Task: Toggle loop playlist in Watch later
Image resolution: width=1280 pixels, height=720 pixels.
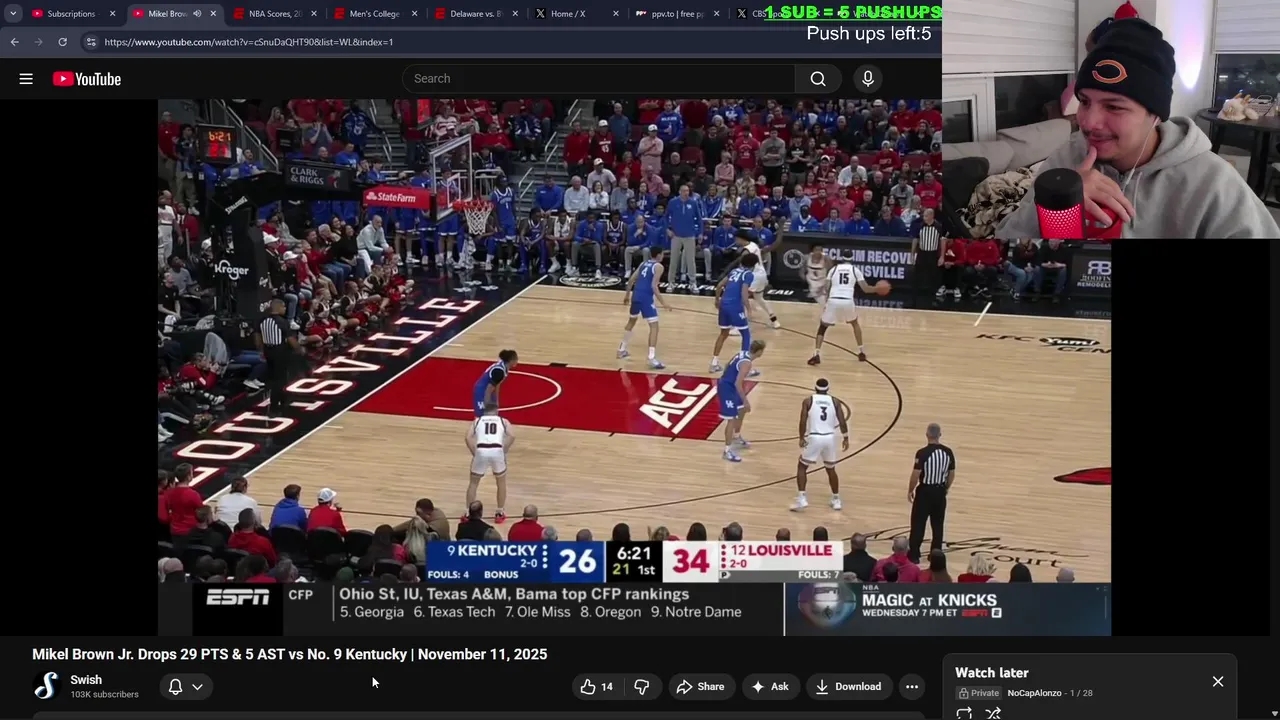Action: click(964, 713)
